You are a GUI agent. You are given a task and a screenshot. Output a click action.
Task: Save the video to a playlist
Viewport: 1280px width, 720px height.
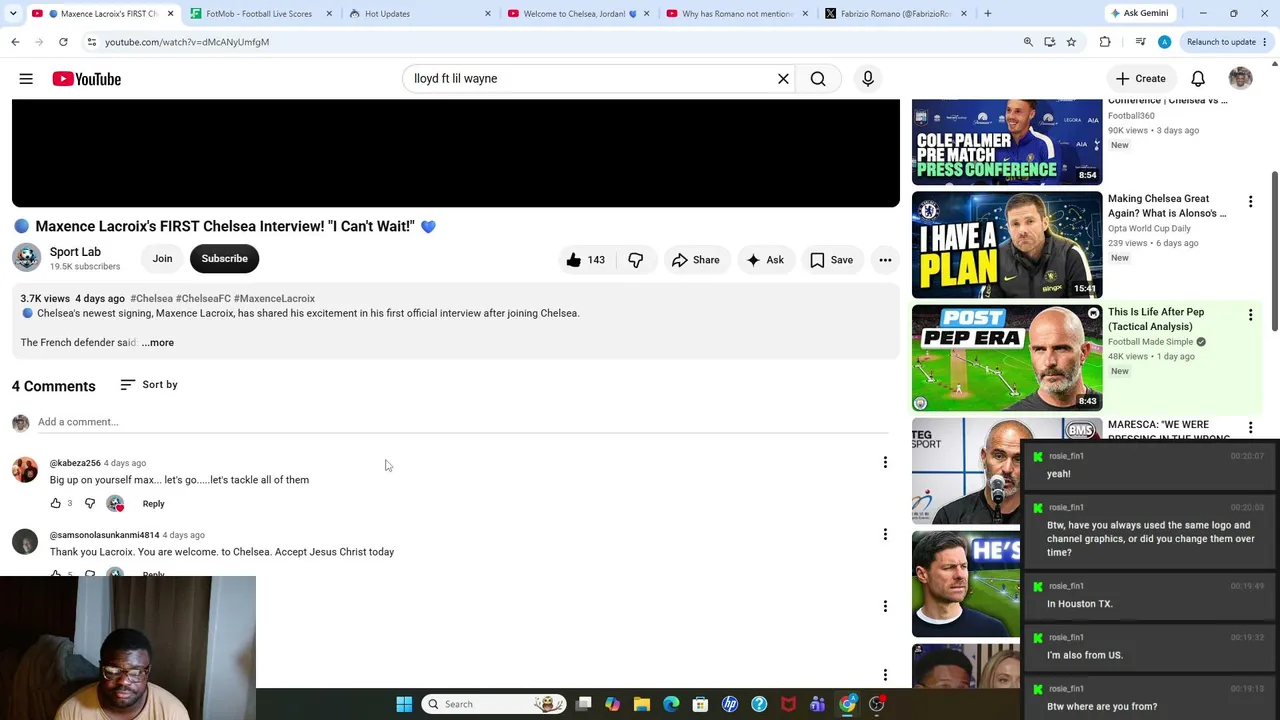[831, 260]
